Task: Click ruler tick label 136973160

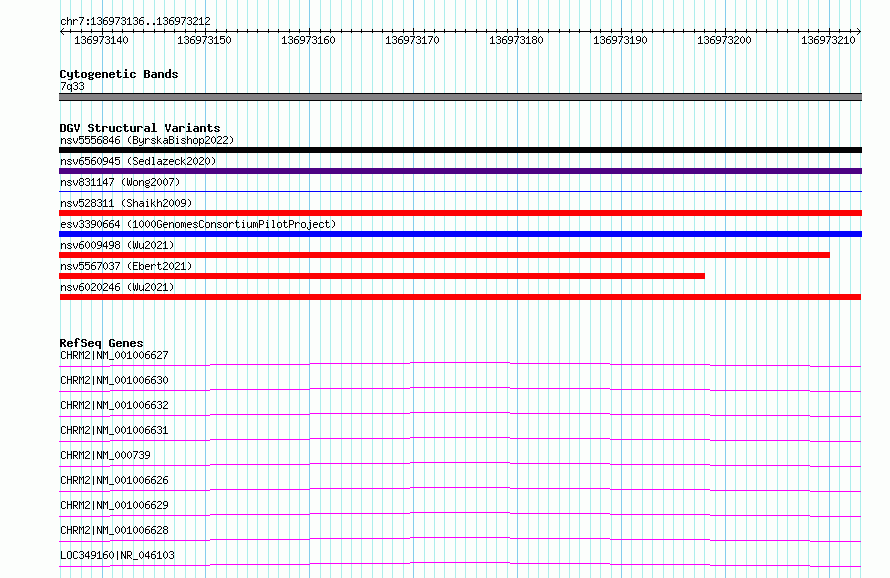Action: tap(308, 40)
